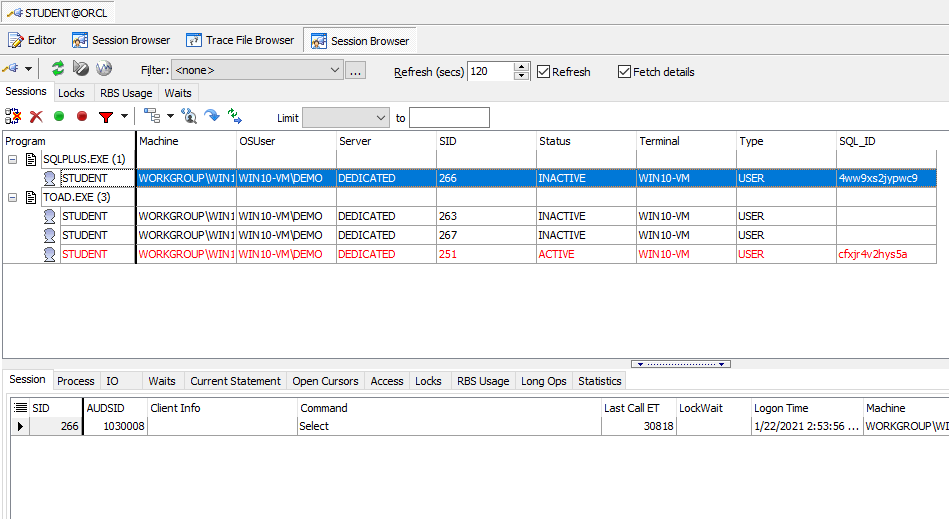Collapse the SQLPLUS.EXE (1) group
This screenshot has width=949, height=519.
[x=12, y=160]
